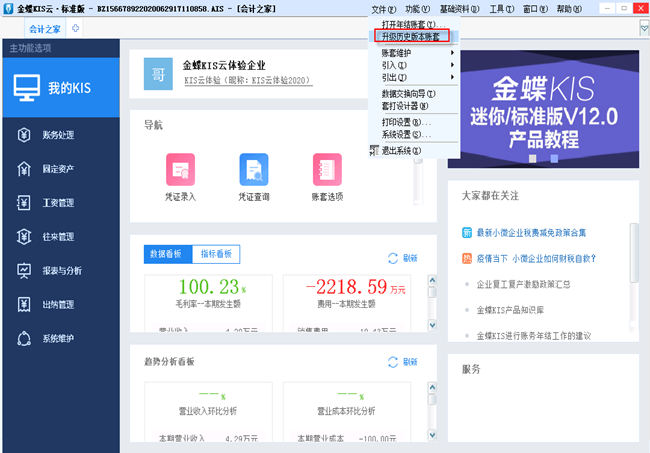This screenshot has height=453, width=650.
Task: Go to 工资管理 module
Action: 58,203
